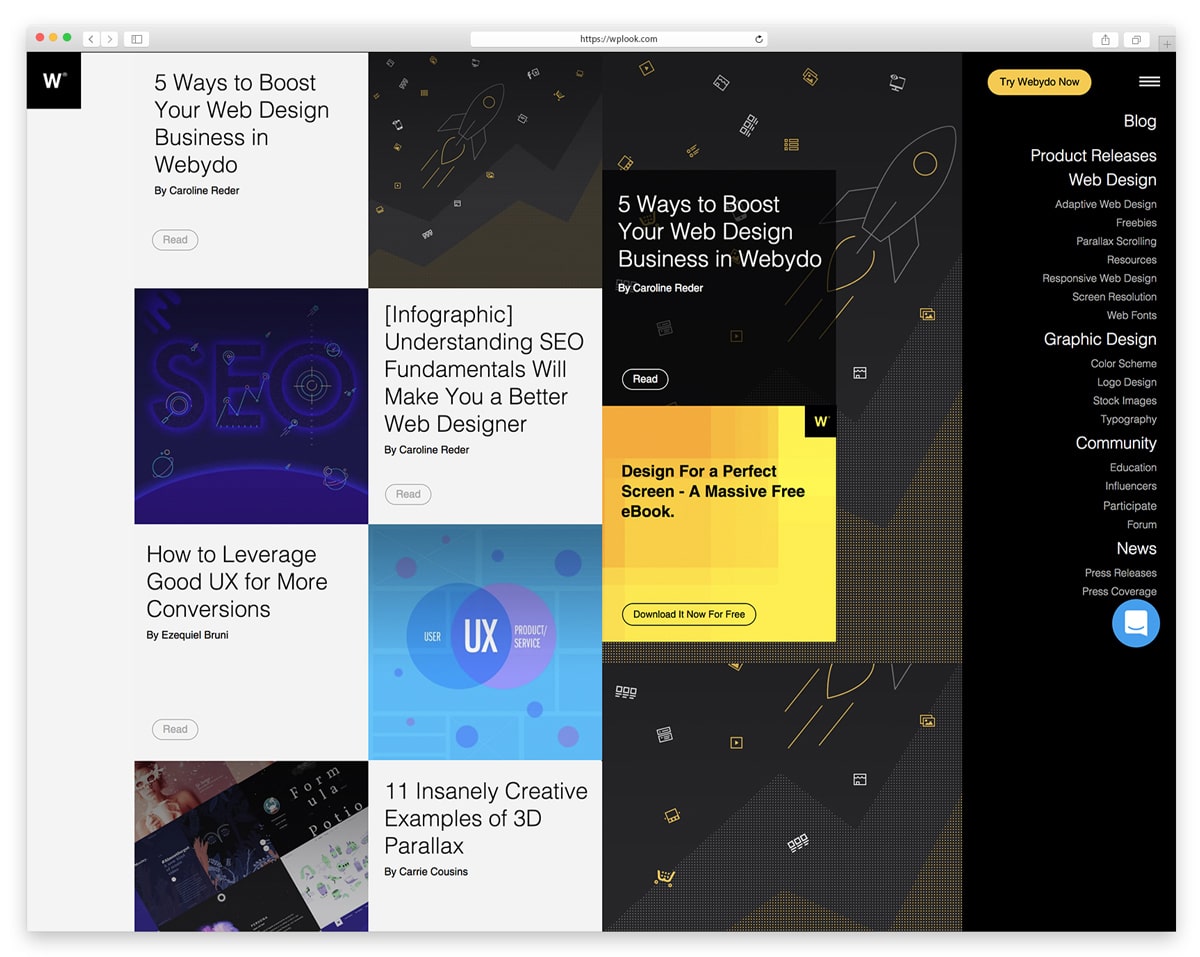This screenshot has height=957, width=1200.
Task: Open the Screen Resolution link
Action: click(x=1114, y=297)
